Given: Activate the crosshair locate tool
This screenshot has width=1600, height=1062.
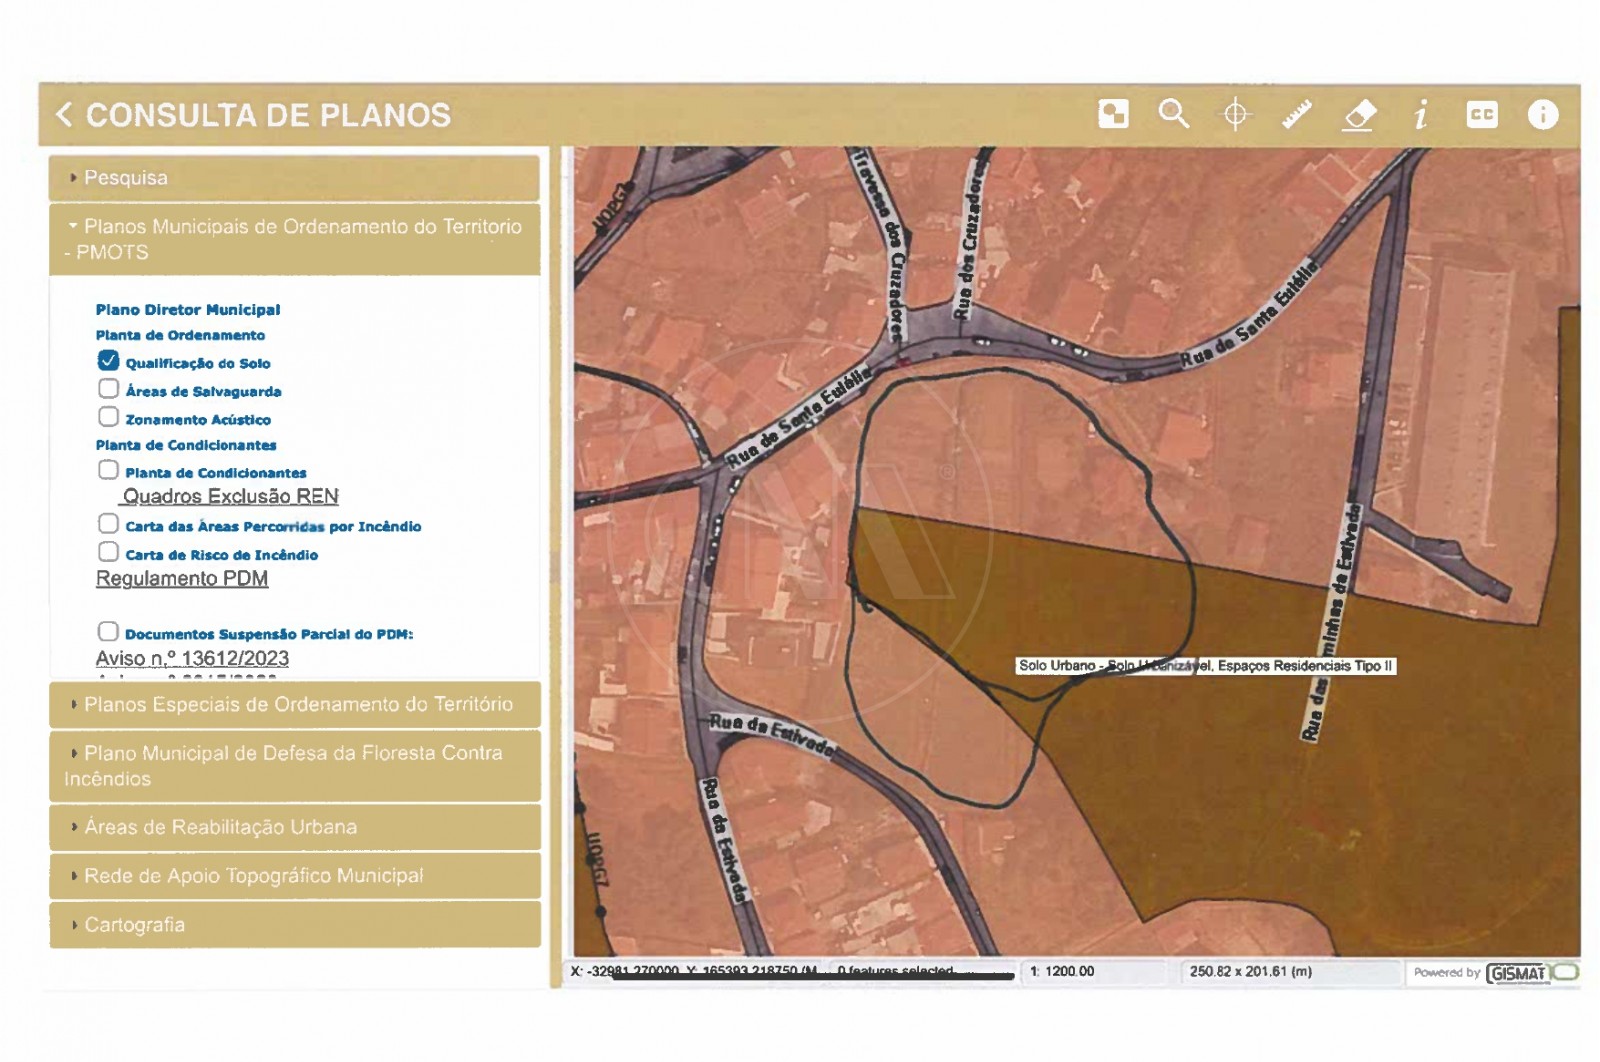Looking at the screenshot, I should pyautogui.click(x=1236, y=115).
